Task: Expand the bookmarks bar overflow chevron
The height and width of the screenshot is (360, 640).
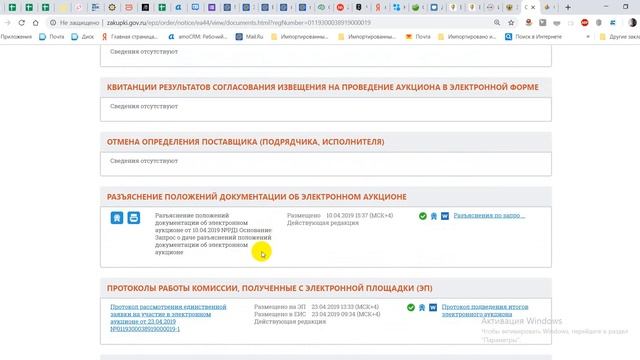Action: (x=588, y=37)
